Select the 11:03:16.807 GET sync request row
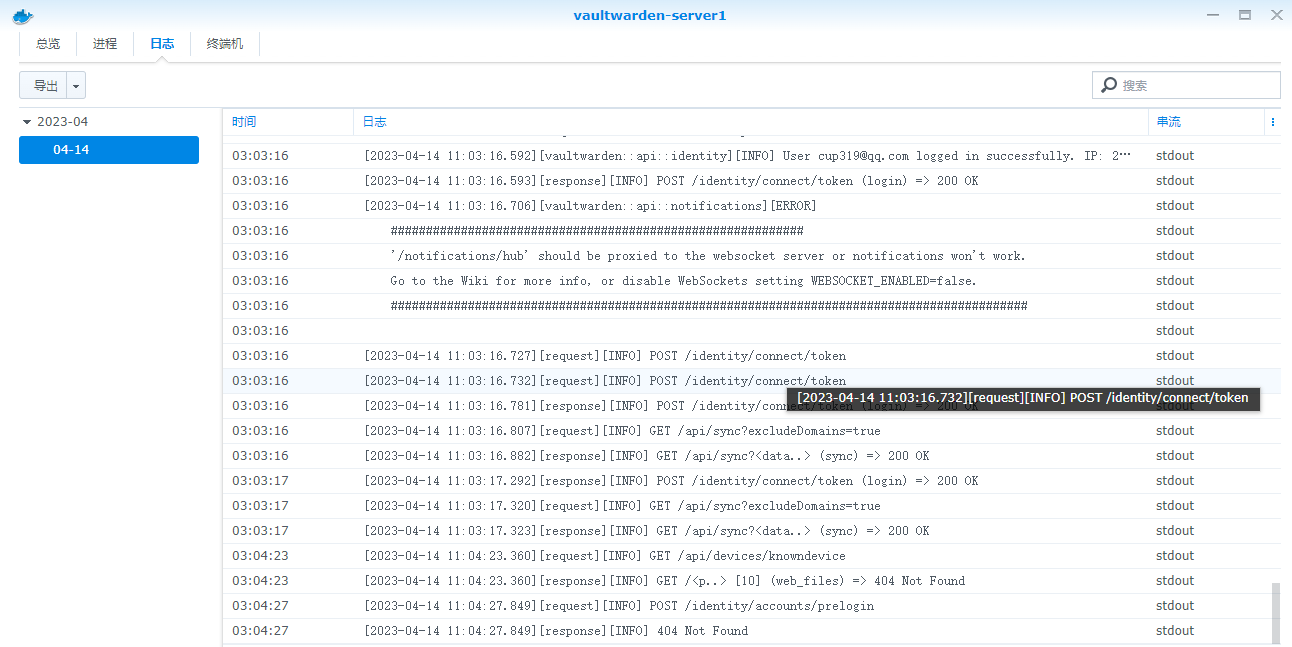Viewport: 1292px width, 647px height. [751, 431]
